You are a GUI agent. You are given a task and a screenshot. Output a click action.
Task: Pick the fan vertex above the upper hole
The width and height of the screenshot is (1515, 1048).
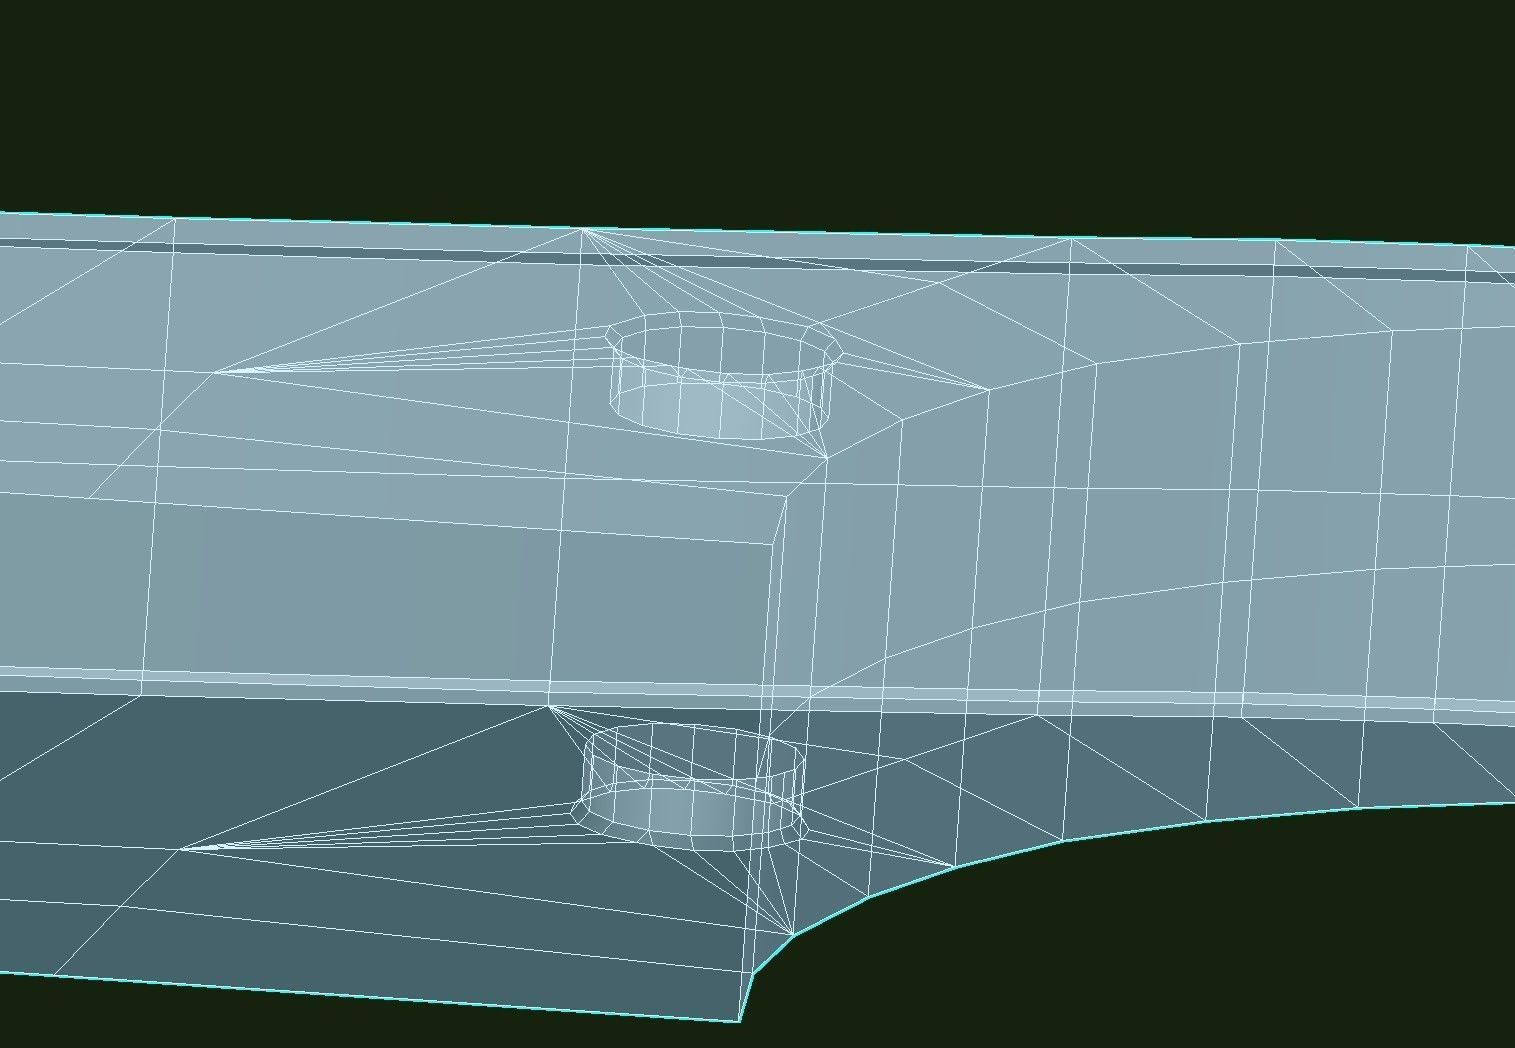tap(582, 230)
